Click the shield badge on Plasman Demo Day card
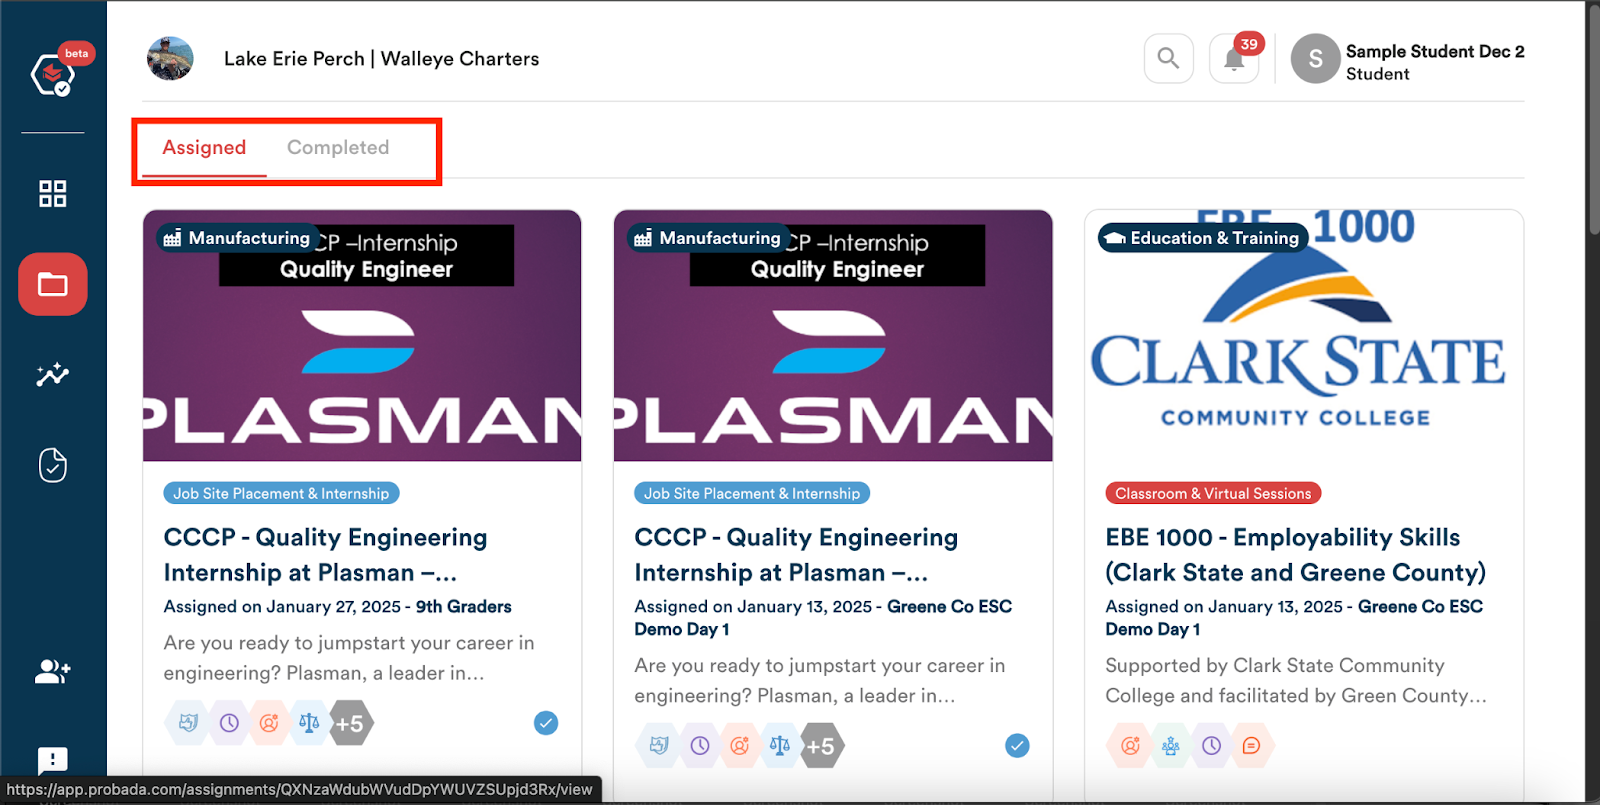This screenshot has height=805, width=1600. pos(659,746)
